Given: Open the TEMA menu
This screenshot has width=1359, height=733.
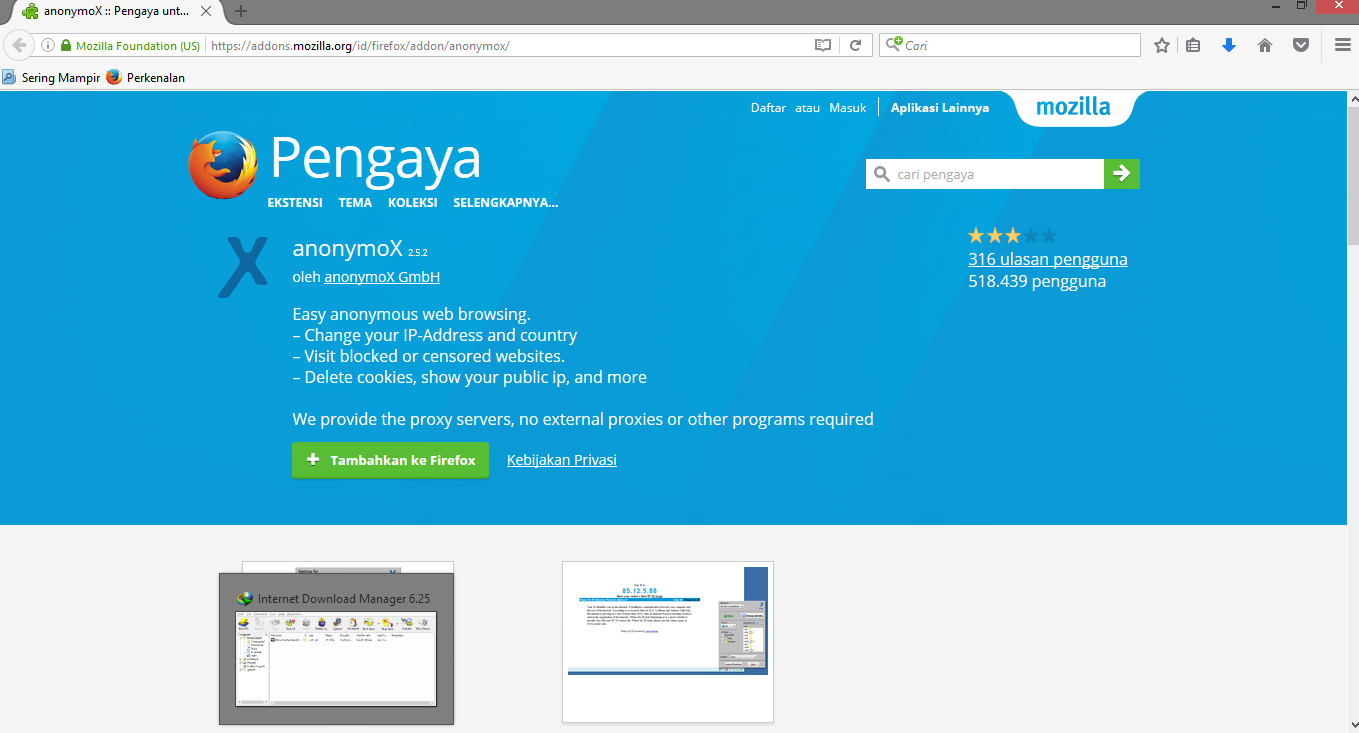Looking at the screenshot, I should pos(355,203).
